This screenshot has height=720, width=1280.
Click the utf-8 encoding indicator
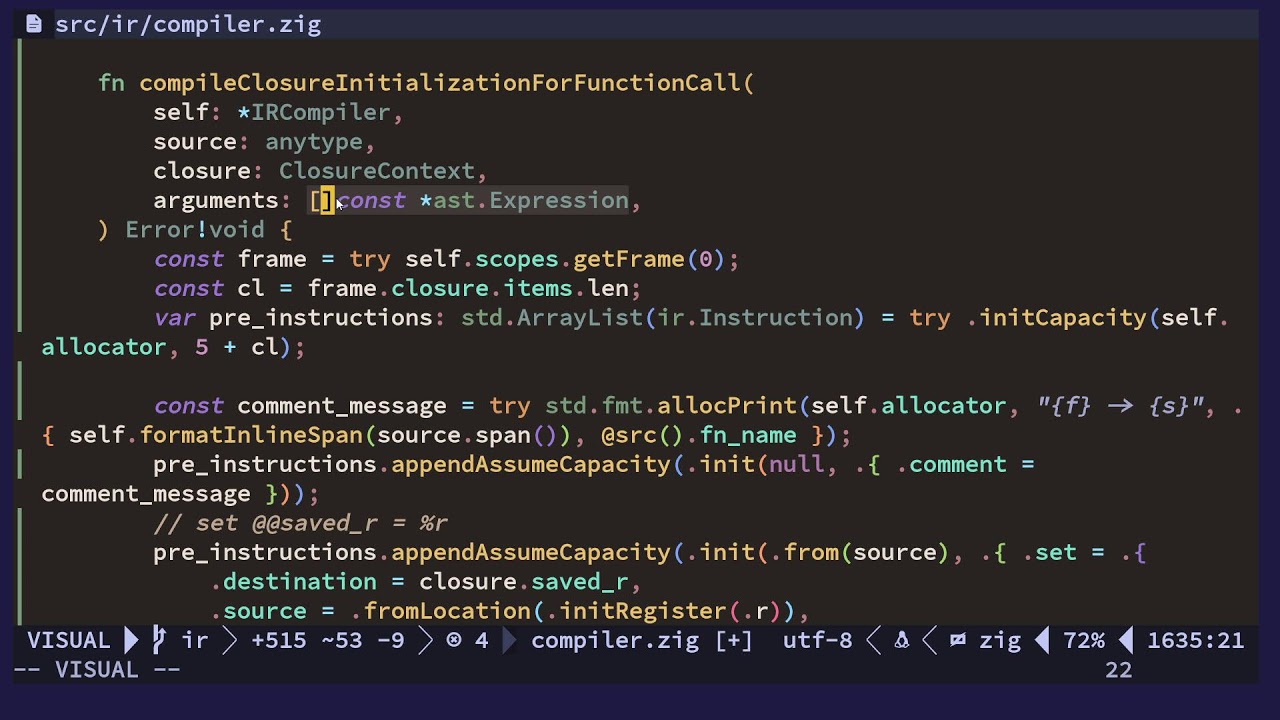817,640
